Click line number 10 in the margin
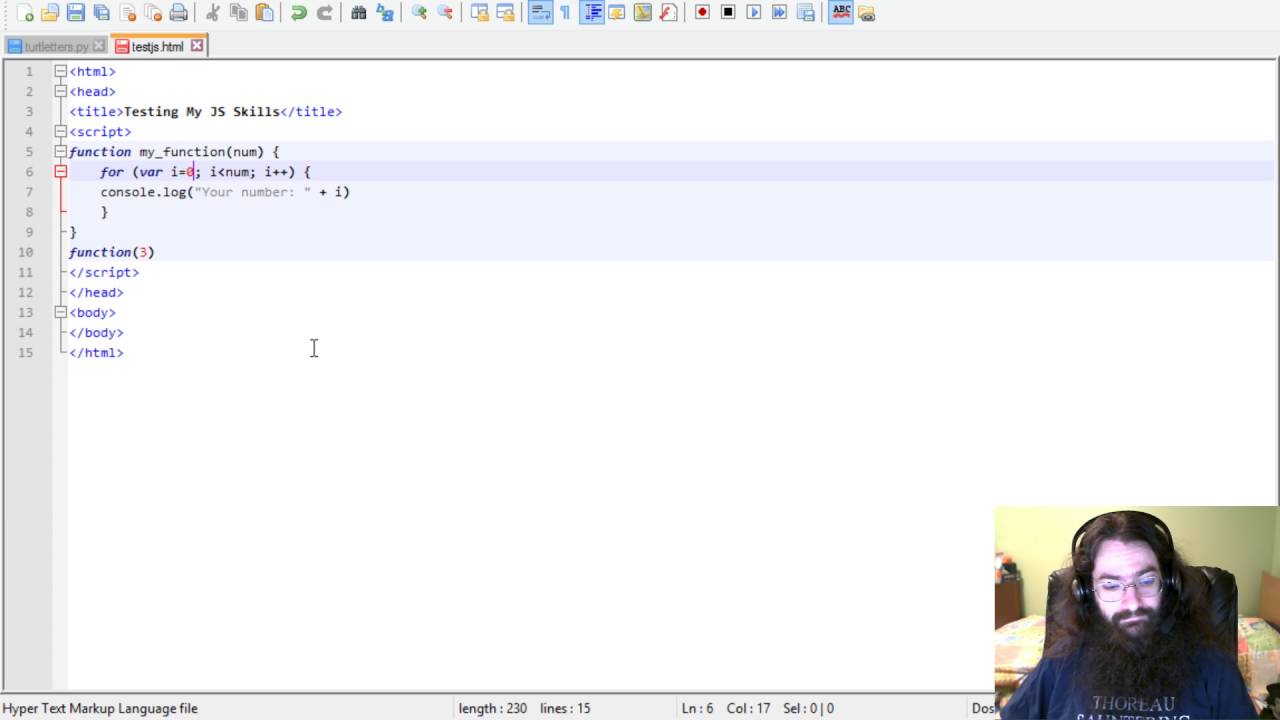The width and height of the screenshot is (1280, 720). pos(25,252)
